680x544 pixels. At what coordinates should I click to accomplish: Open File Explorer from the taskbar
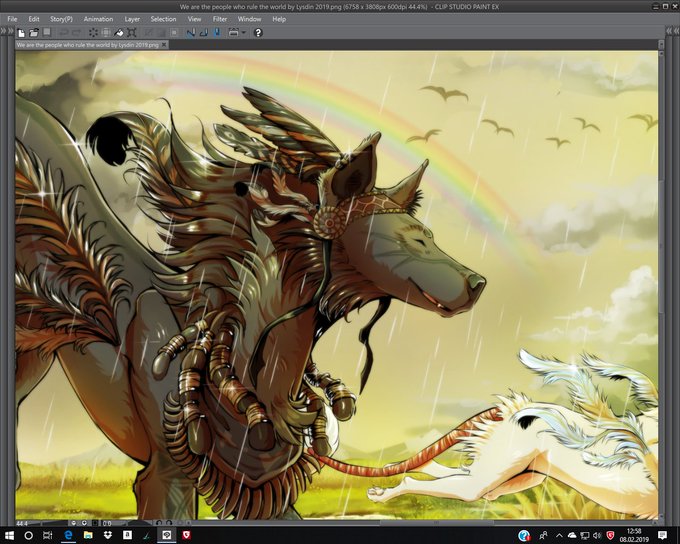point(88,536)
